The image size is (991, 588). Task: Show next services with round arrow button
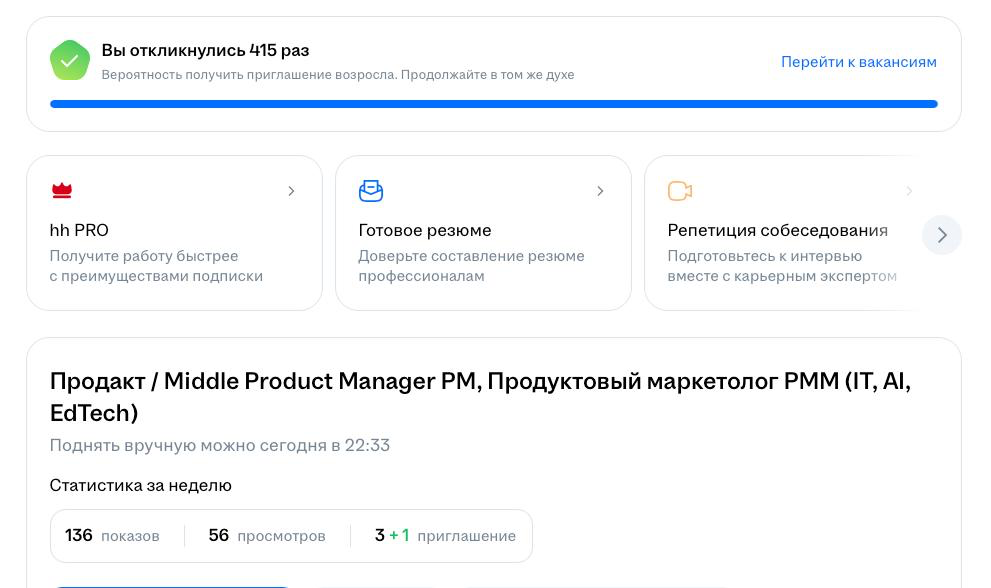942,235
